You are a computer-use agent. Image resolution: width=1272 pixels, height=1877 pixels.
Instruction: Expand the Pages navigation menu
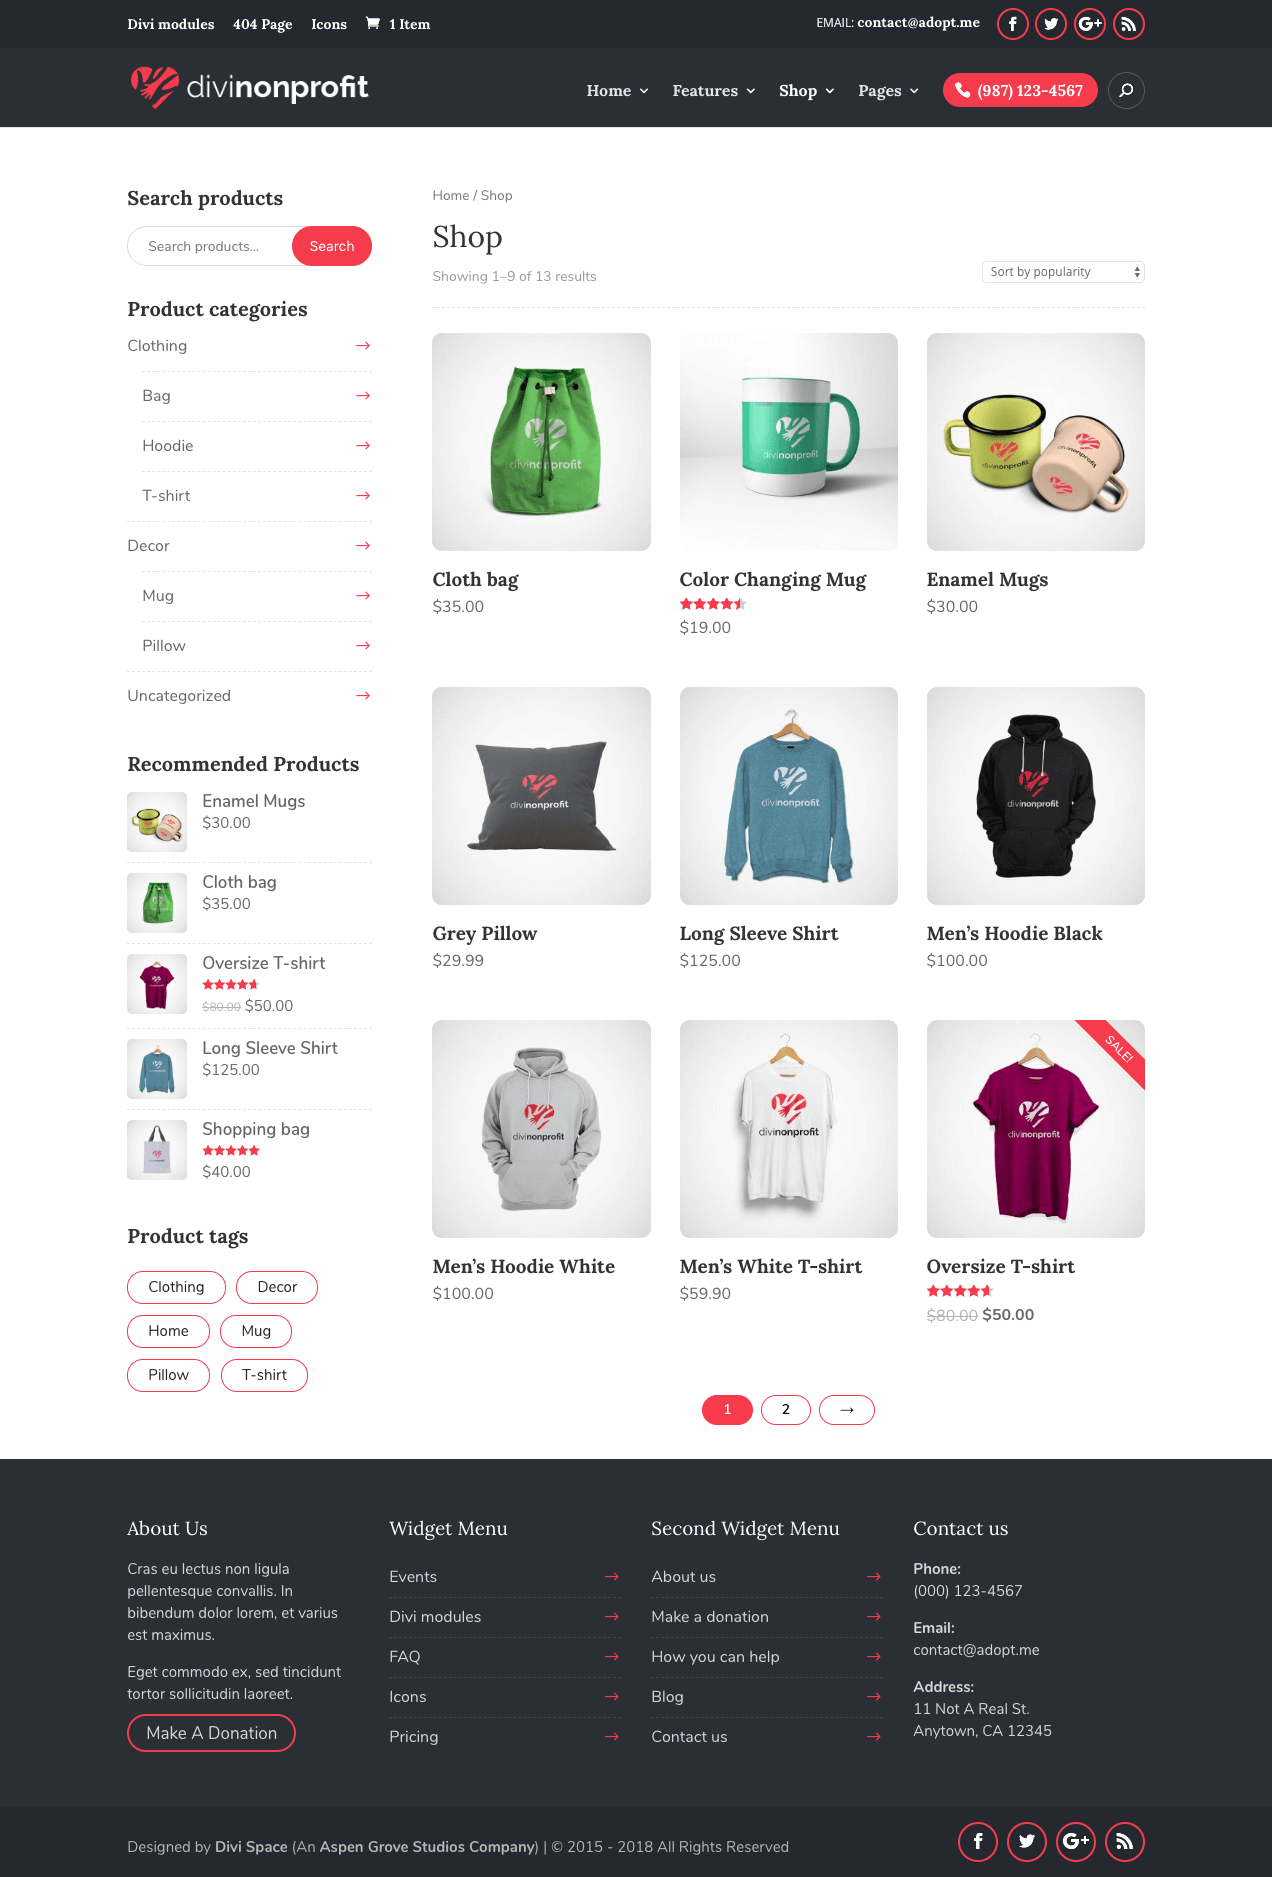(888, 91)
